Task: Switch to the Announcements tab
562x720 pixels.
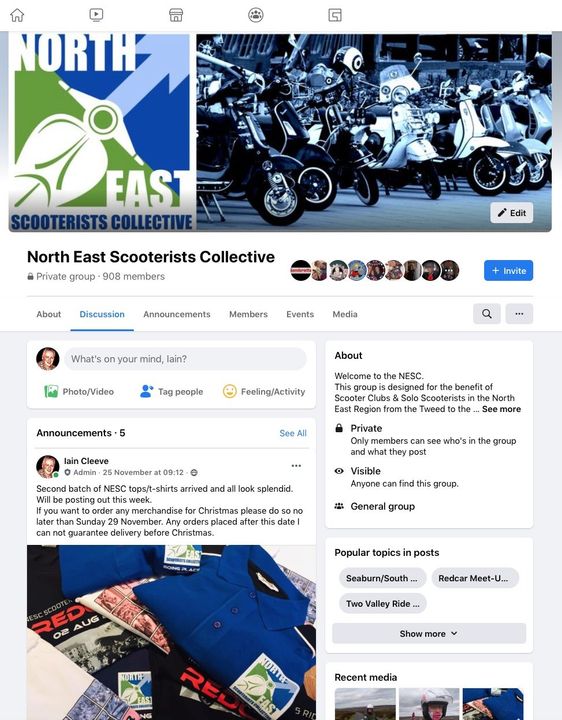Action: click(x=177, y=315)
